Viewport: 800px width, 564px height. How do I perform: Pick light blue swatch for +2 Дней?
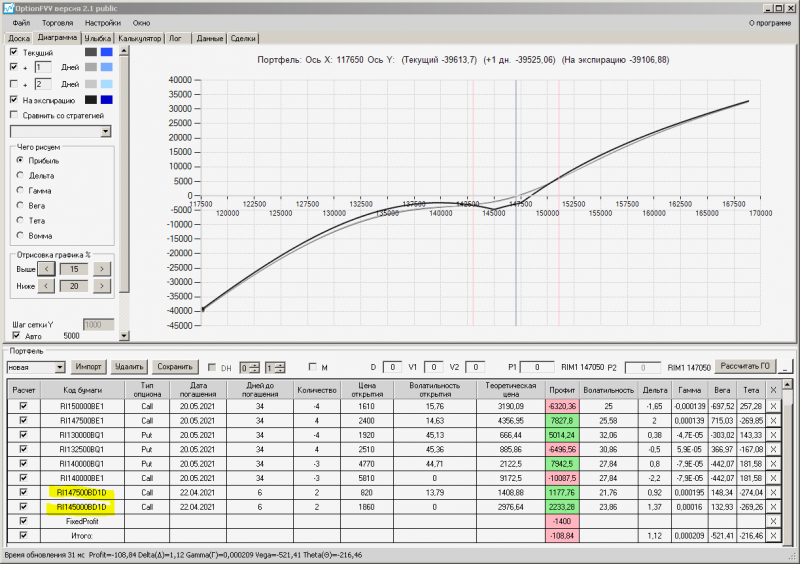107,84
